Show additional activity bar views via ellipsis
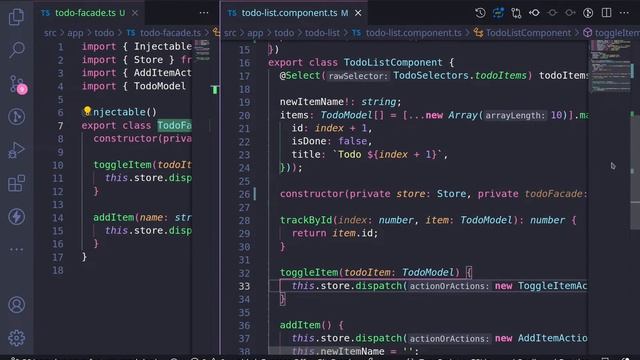Viewport: 640px width, 360px height. tap(16, 249)
